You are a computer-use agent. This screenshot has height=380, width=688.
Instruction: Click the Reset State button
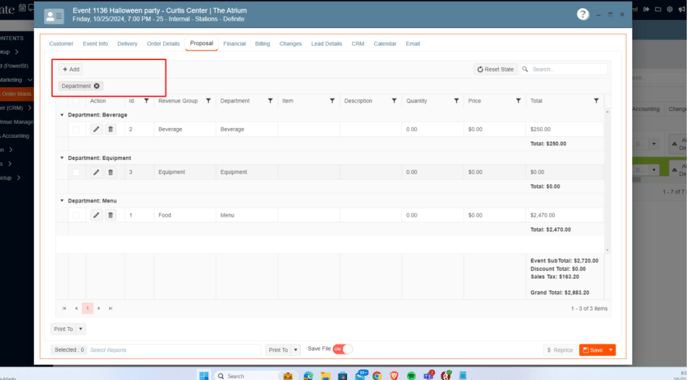[x=495, y=69]
